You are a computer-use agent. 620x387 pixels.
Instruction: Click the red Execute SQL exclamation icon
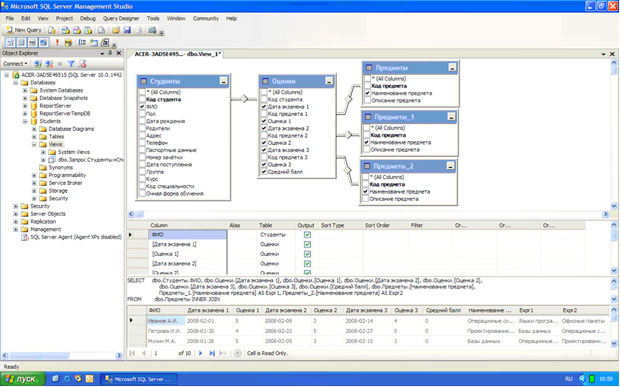click(x=57, y=42)
